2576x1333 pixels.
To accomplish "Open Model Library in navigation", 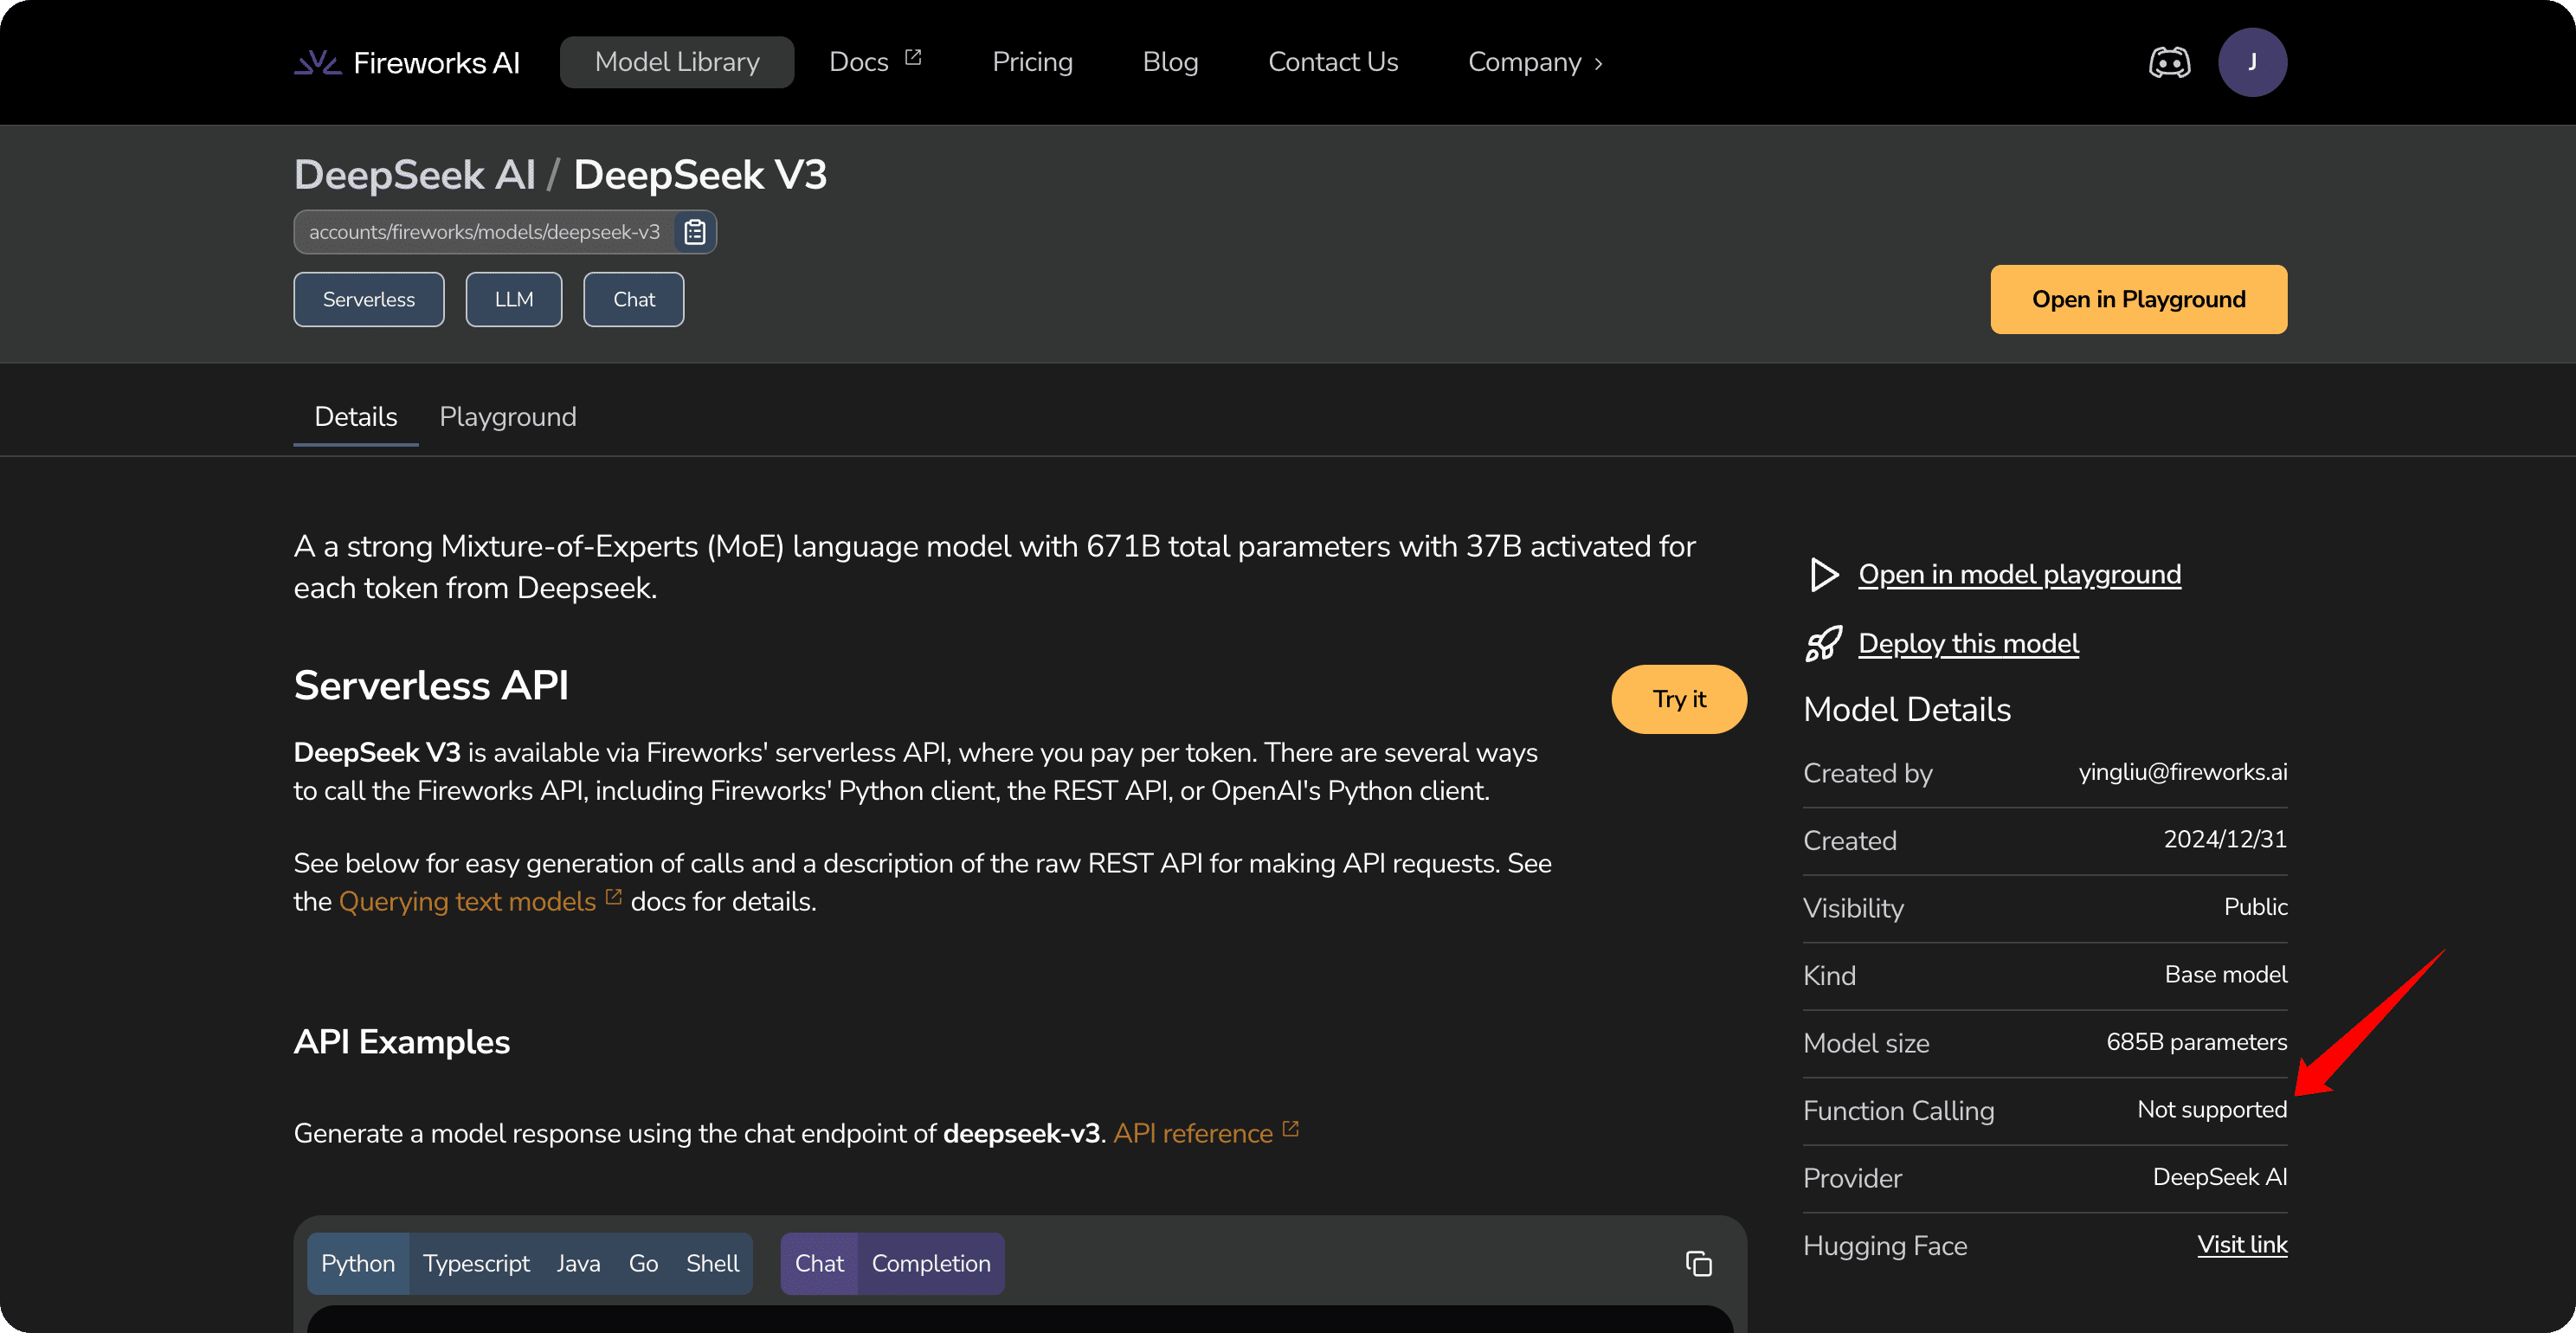I will (677, 62).
